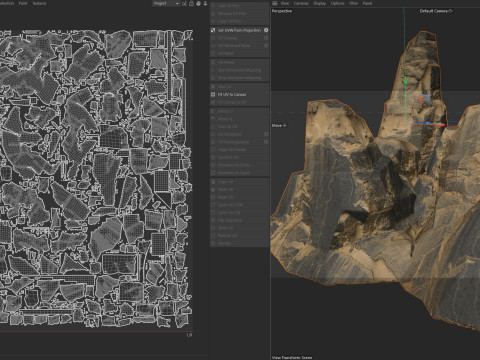The width and height of the screenshot is (480, 360).
Task: Select the UV Straighten command
Action: tap(239, 134)
